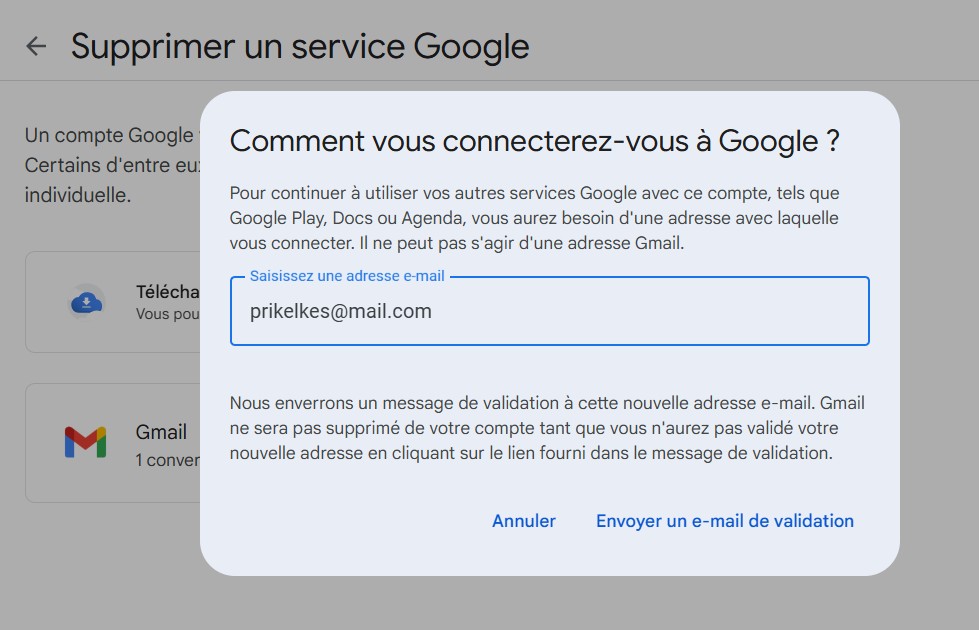Image resolution: width=979 pixels, height=630 pixels.
Task: Click the validation message paragraph
Action: pos(547,428)
